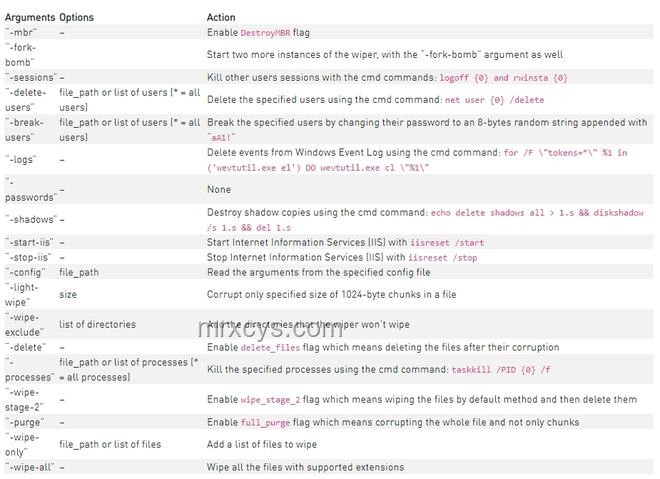Click the diskshadow command in shadows row
This screenshot has width=660, height=479.
pyautogui.click(x=618, y=213)
